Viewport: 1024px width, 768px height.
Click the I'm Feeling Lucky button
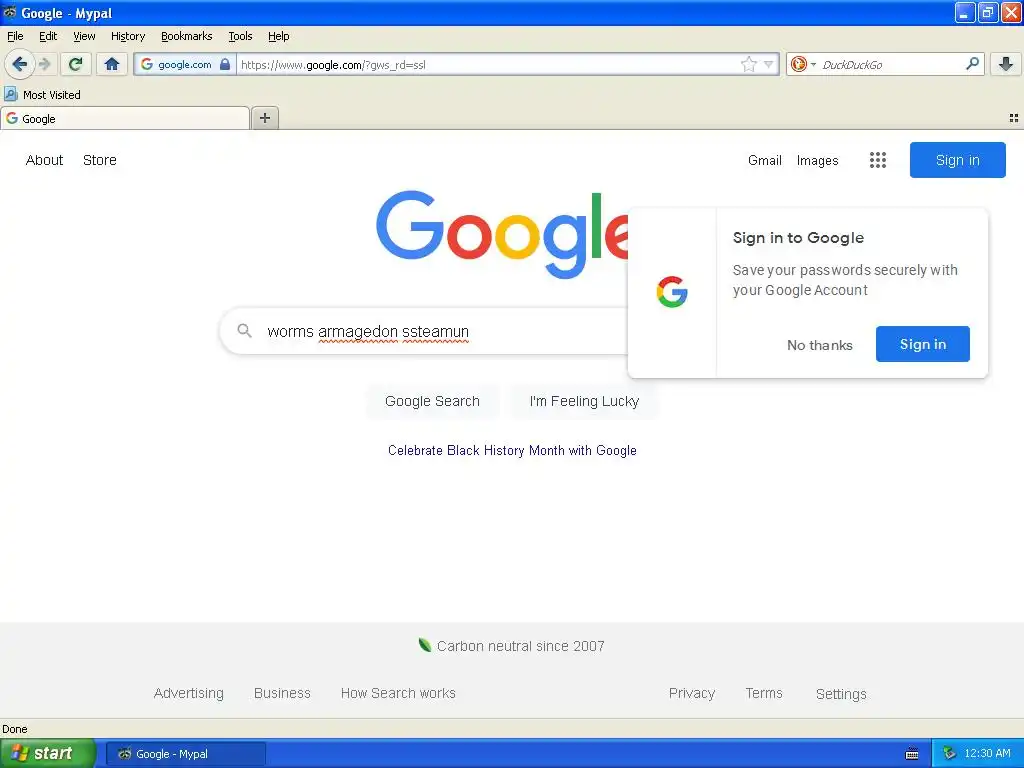point(584,401)
